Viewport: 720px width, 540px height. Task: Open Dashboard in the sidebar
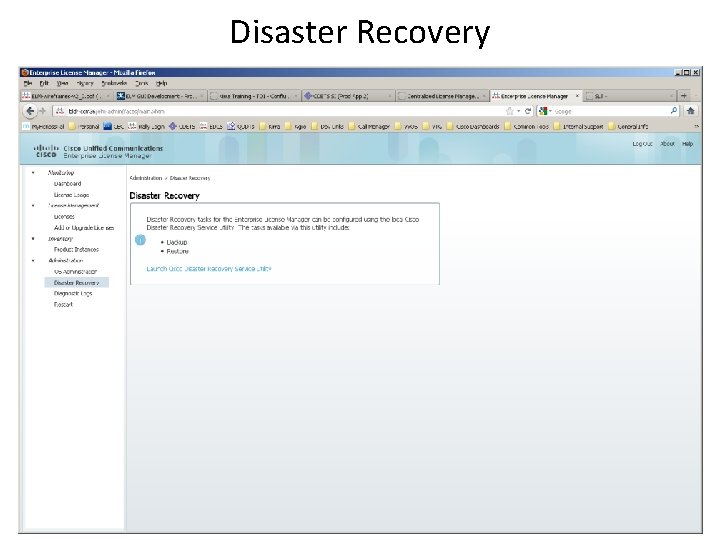pos(68,184)
